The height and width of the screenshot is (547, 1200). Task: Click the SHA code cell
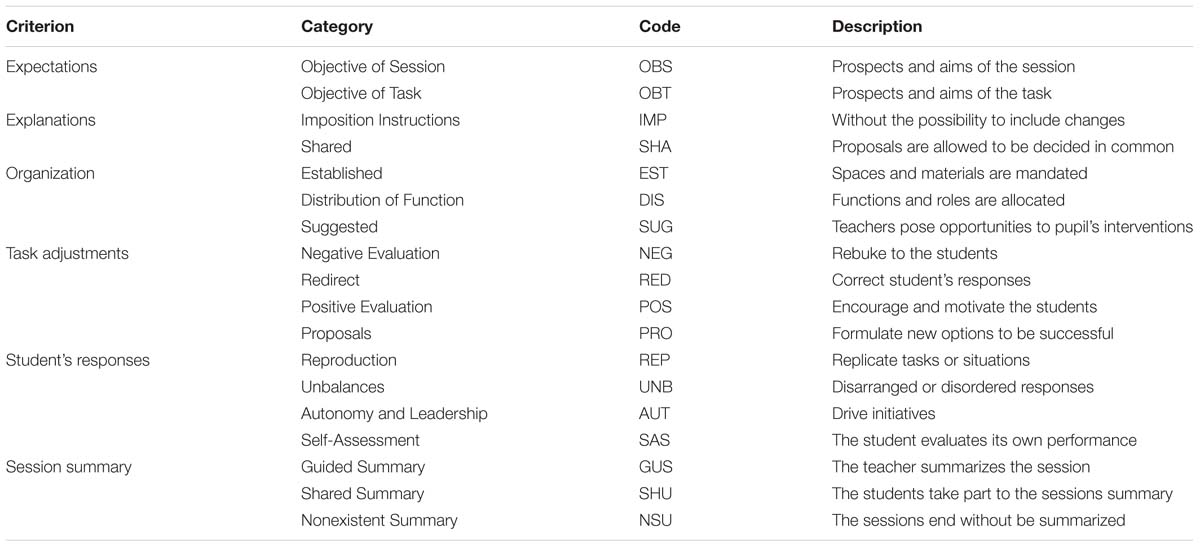tap(655, 147)
